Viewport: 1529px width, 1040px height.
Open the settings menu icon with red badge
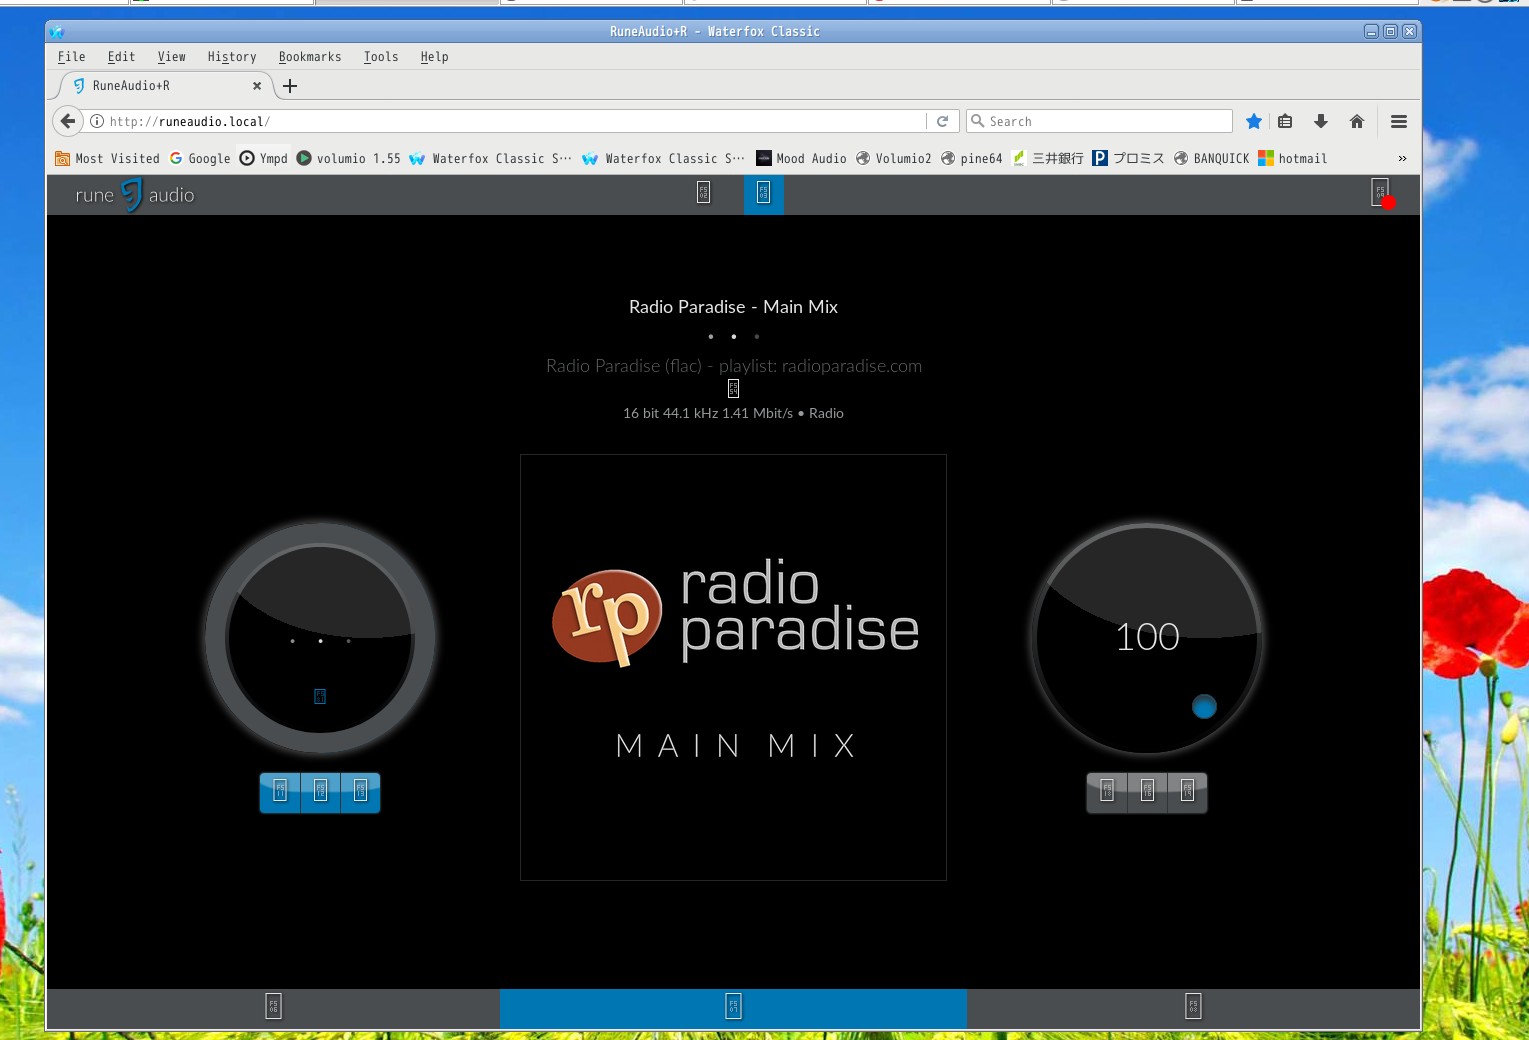[1381, 193]
